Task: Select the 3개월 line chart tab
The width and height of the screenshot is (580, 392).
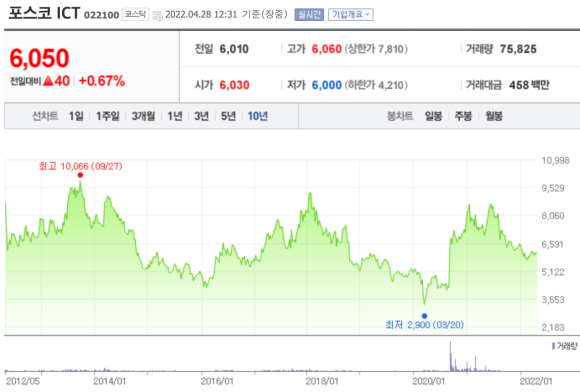Action: pos(143,116)
